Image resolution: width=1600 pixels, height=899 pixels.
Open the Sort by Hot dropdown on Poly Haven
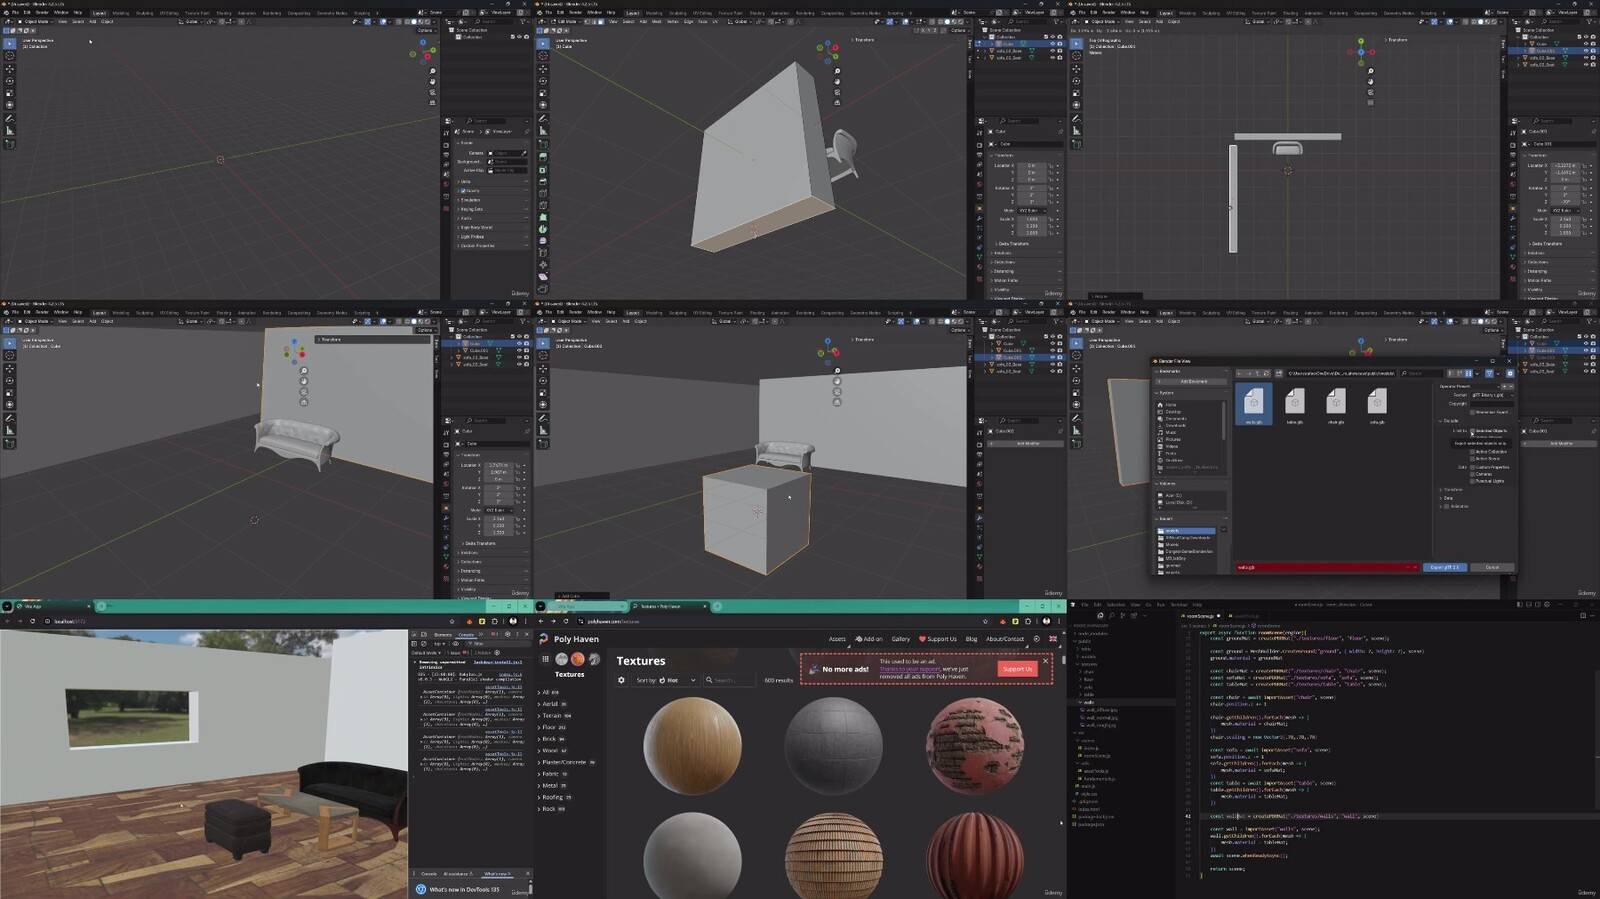pyautogui.click(x=666, y=680)
